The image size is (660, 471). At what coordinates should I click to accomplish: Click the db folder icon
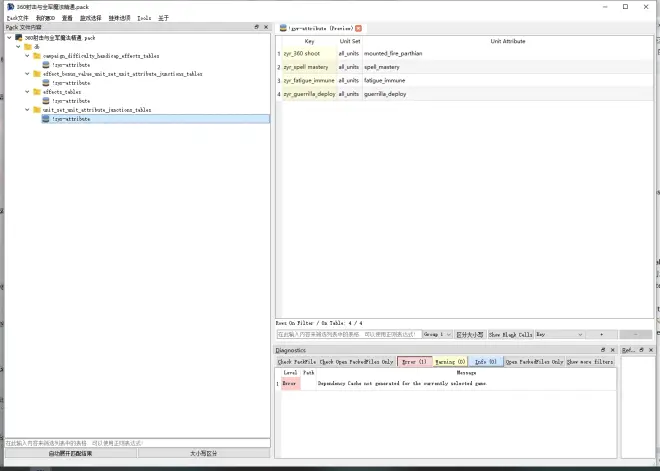coord(27,46)
